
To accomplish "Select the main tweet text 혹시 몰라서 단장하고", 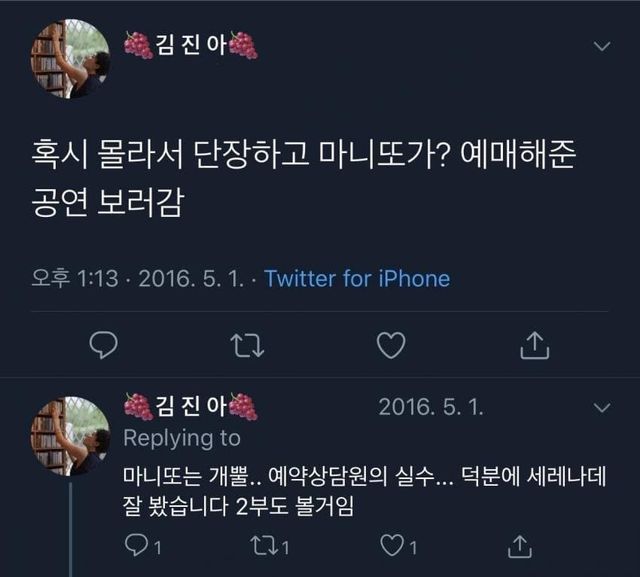I will click(170, 154).
